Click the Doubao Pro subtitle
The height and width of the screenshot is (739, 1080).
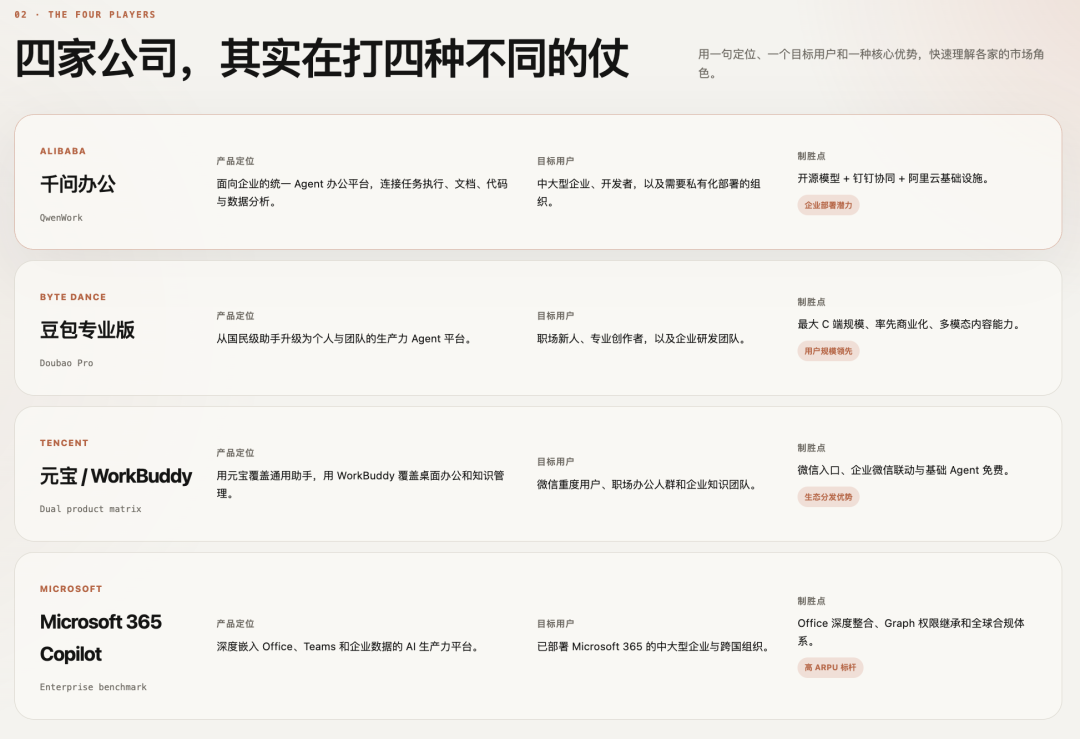click(x=66, y=363)
